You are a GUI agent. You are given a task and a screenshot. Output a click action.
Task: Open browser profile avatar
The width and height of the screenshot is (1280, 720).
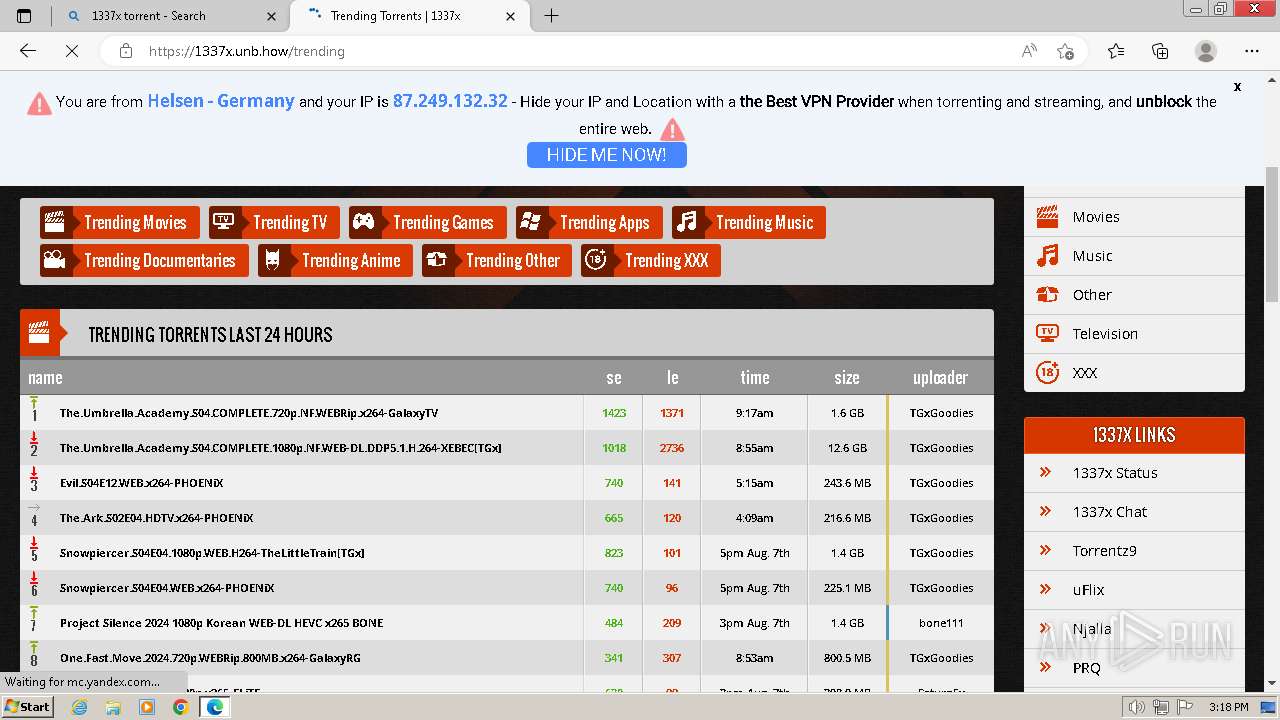[1206, 51]
